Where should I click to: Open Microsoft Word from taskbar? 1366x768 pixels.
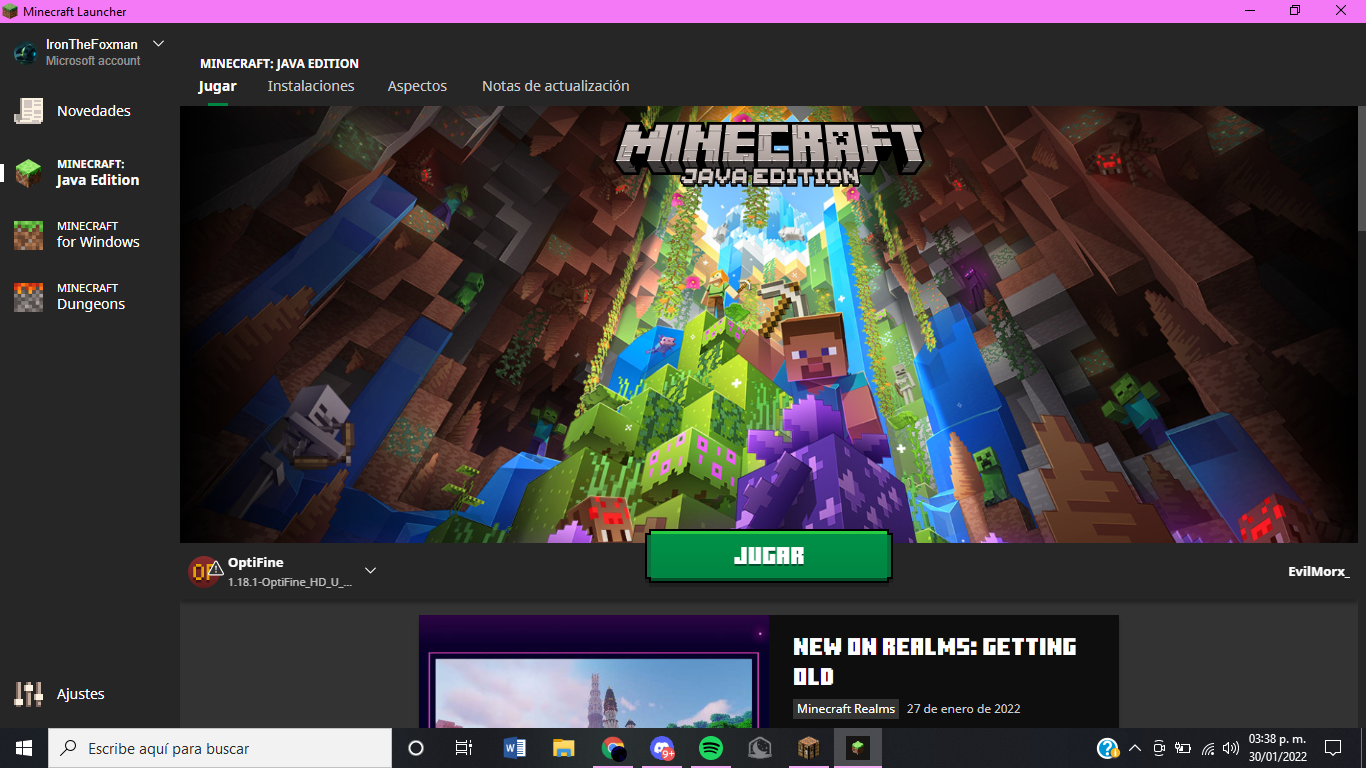(x=515, y=748)
